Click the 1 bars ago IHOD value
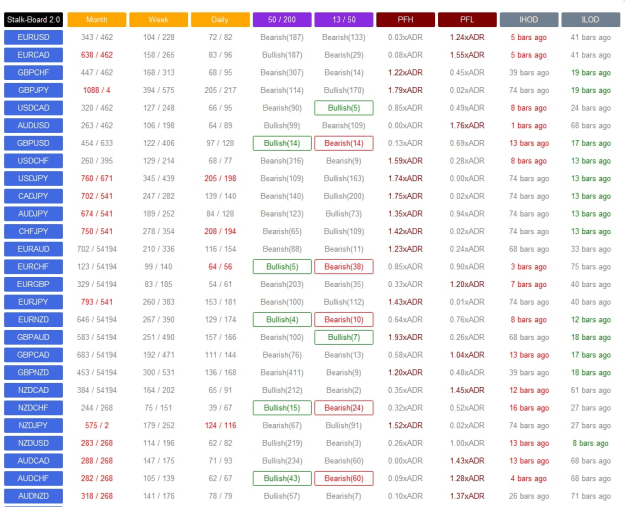 tap(529, 126)
